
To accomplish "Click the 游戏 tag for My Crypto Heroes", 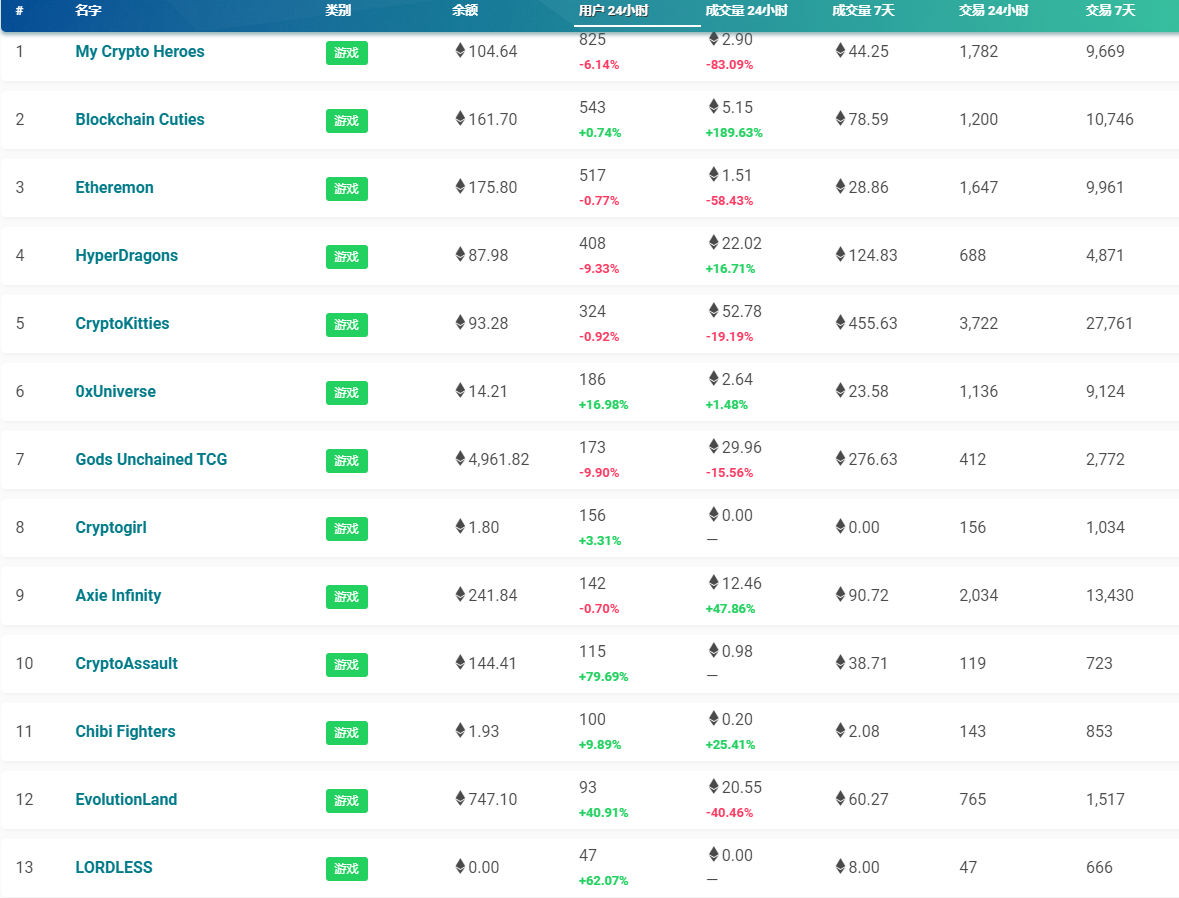I will 347,53.
